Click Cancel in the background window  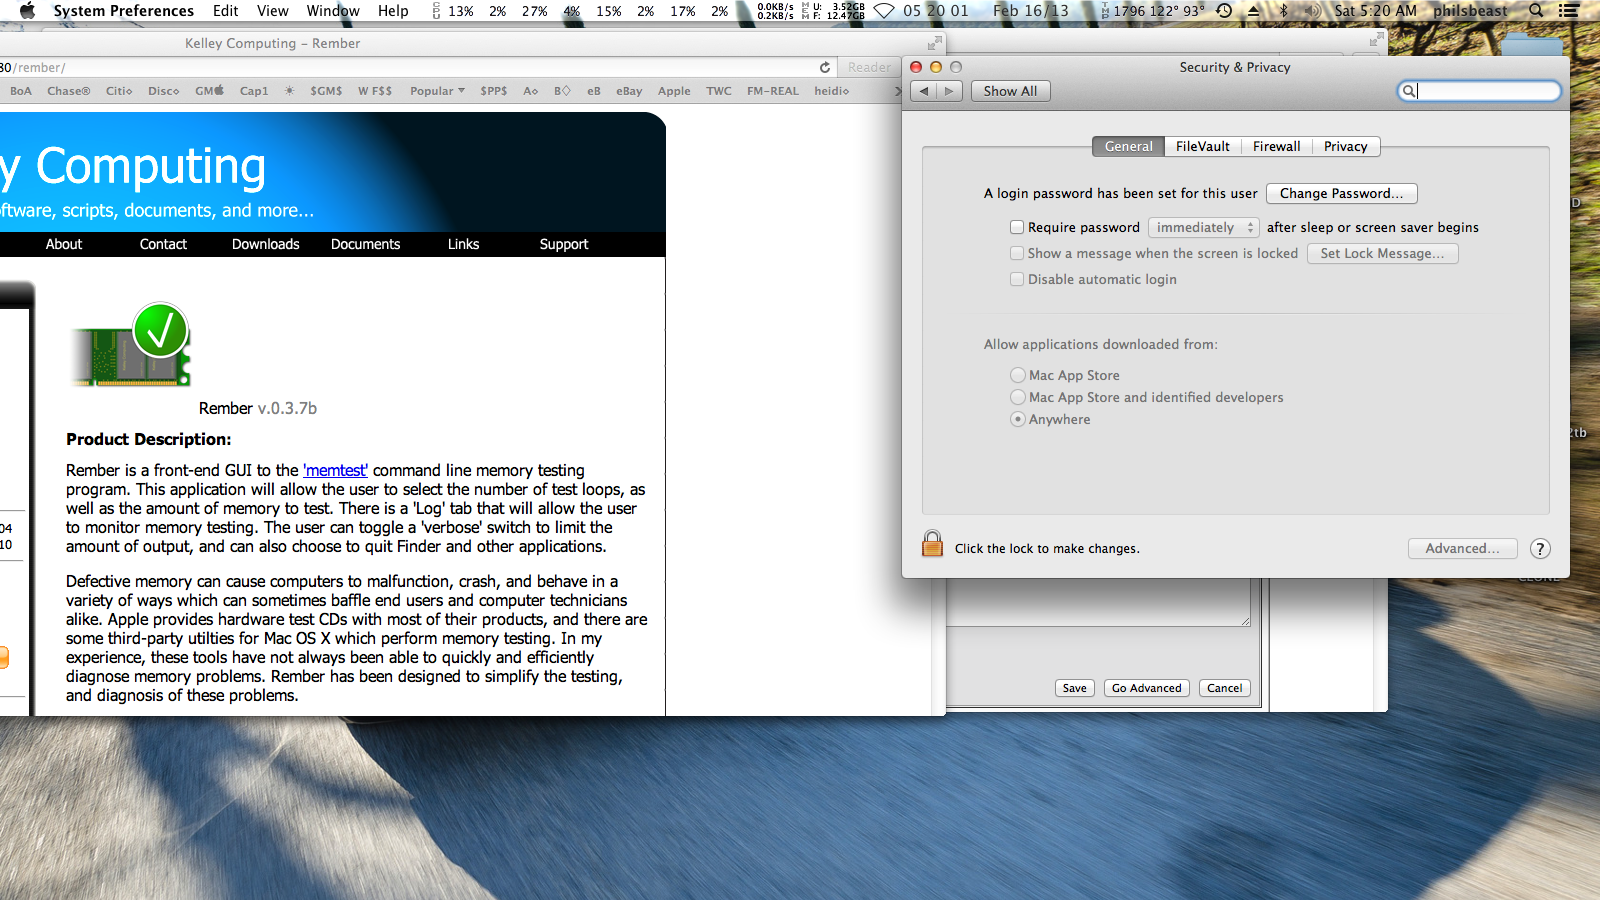(1225, 688)
